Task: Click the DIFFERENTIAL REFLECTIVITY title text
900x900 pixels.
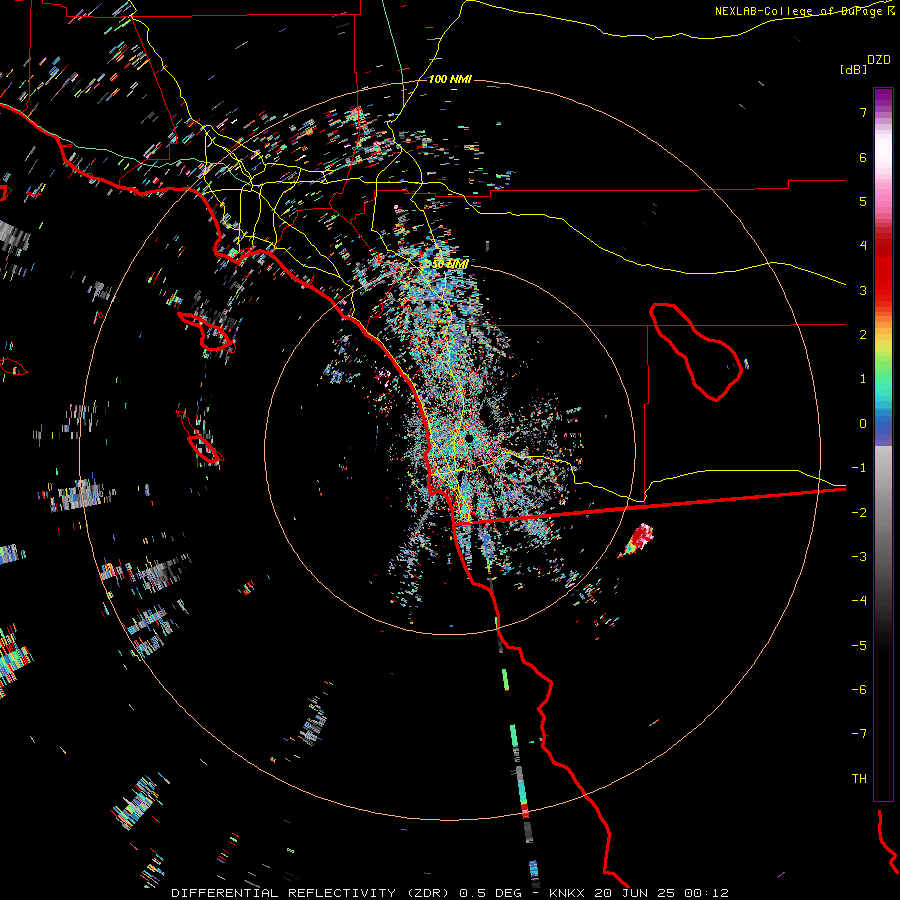Action: [284, 893]
